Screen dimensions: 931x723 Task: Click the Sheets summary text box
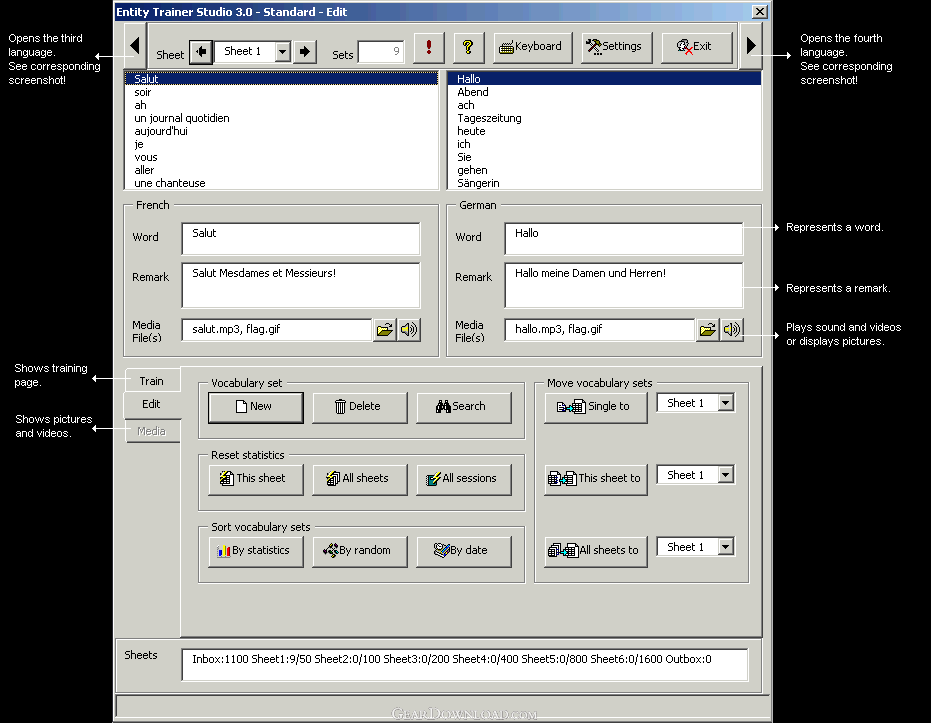click(x=464, y=664)
